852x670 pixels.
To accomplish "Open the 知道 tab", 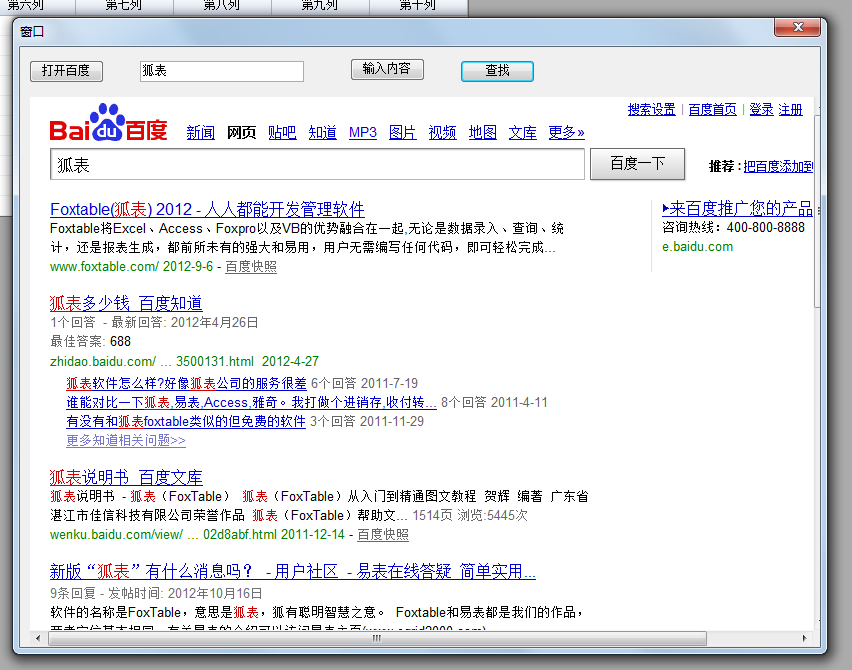I will point(322,133).
